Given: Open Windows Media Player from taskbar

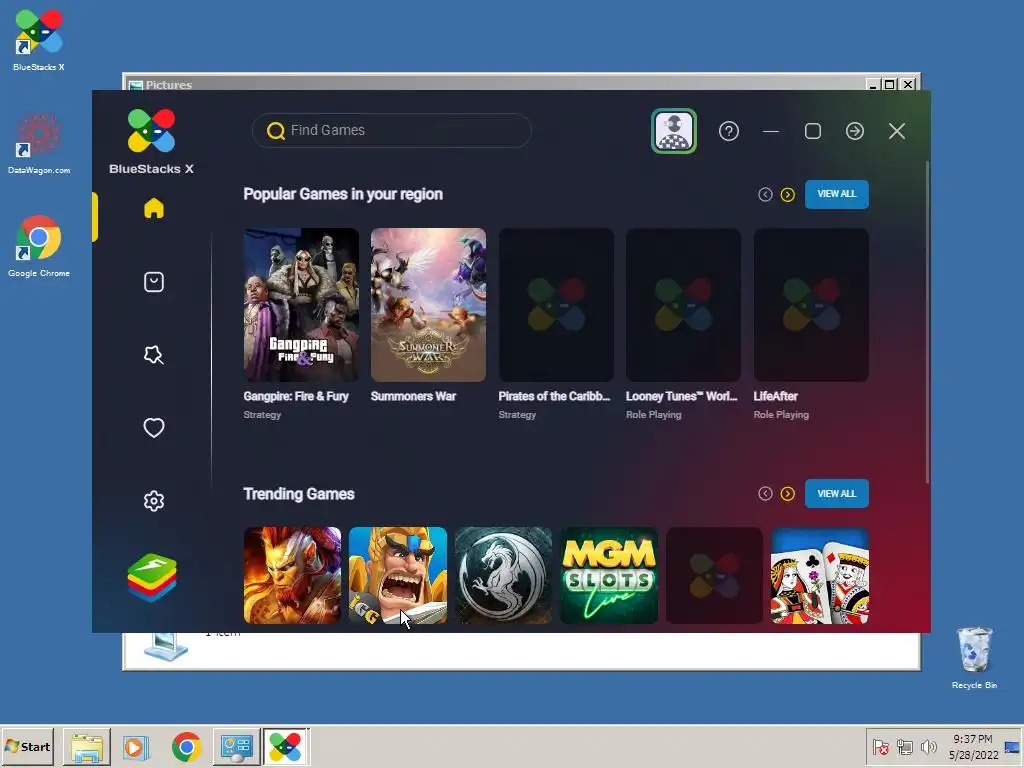Looking at the screenshot, I should pyautogui.click(x=136, y=746).
